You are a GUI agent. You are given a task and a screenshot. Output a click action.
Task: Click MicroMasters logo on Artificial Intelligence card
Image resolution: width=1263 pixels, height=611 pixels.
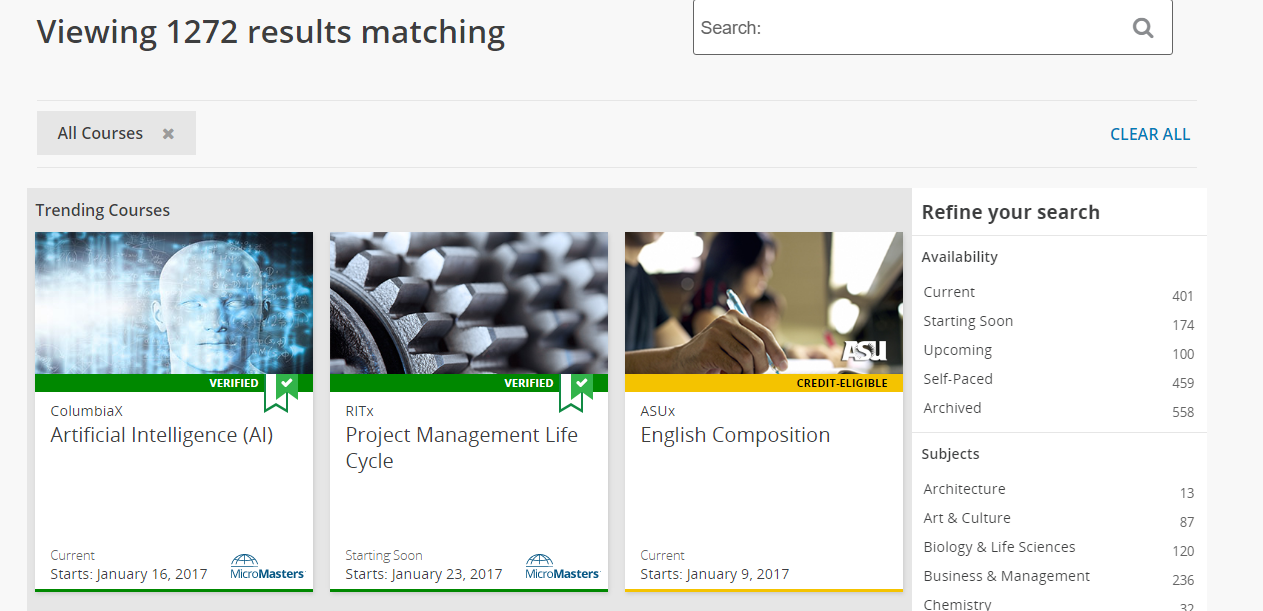[267, 567]
